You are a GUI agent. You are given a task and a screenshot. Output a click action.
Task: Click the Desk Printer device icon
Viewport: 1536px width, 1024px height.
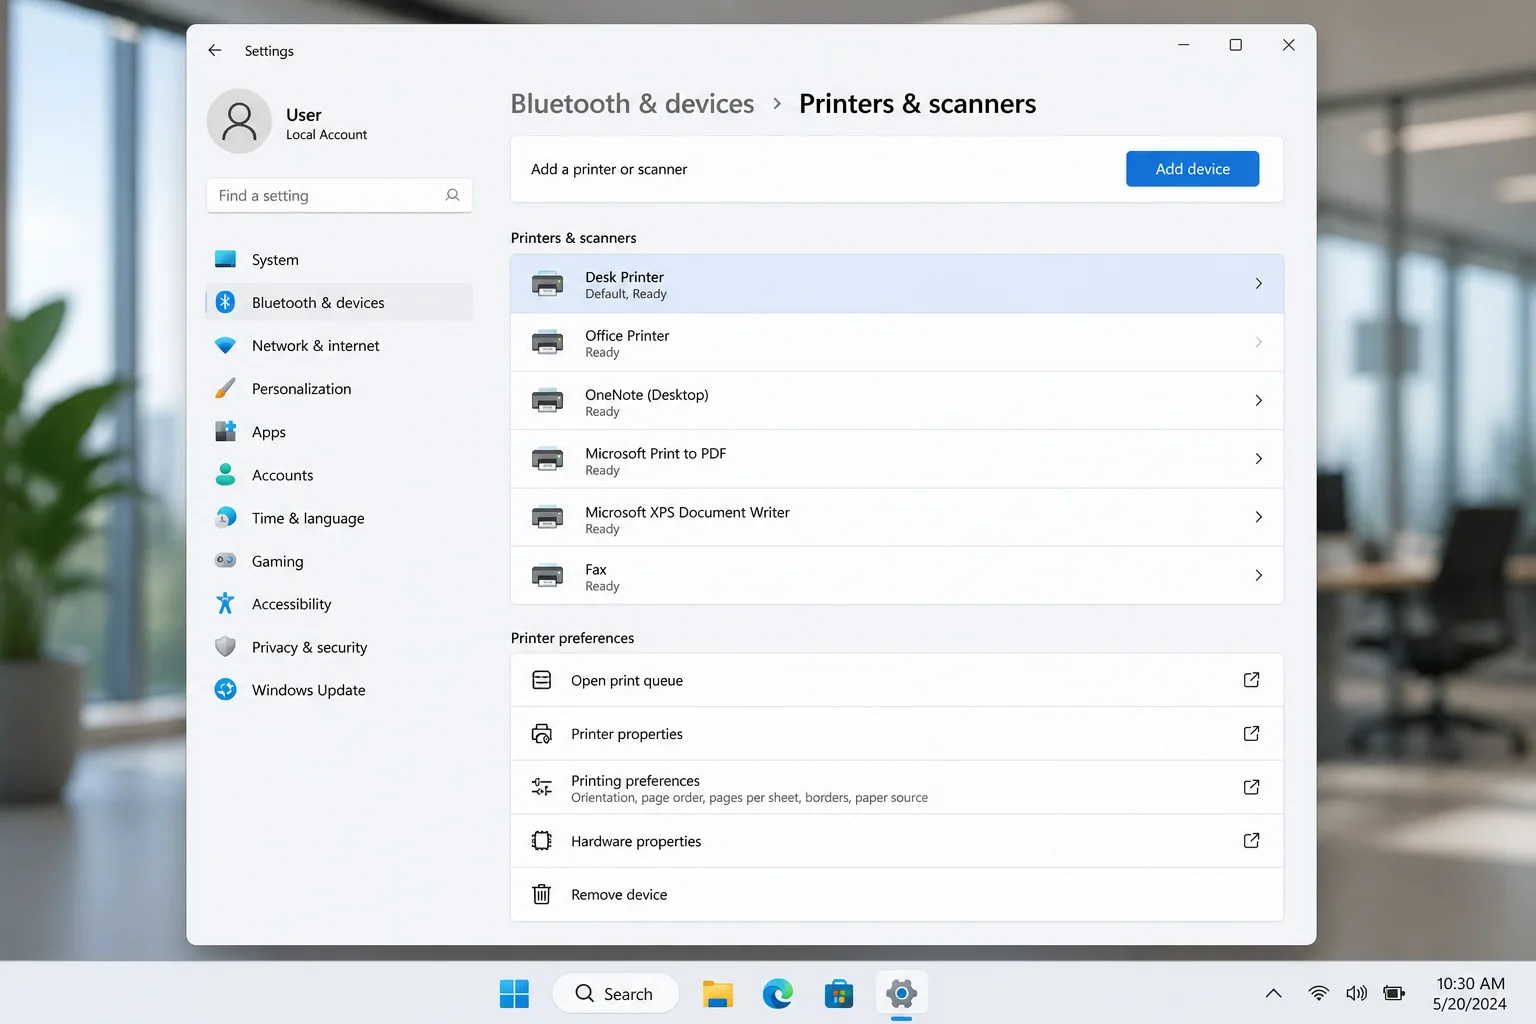(x=547, y=284)
